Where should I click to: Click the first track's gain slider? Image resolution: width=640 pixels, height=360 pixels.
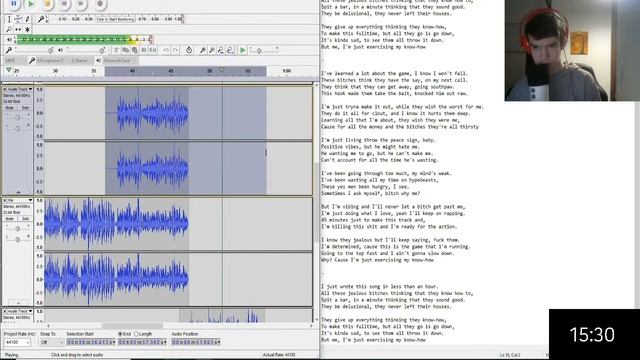[18, 118]
